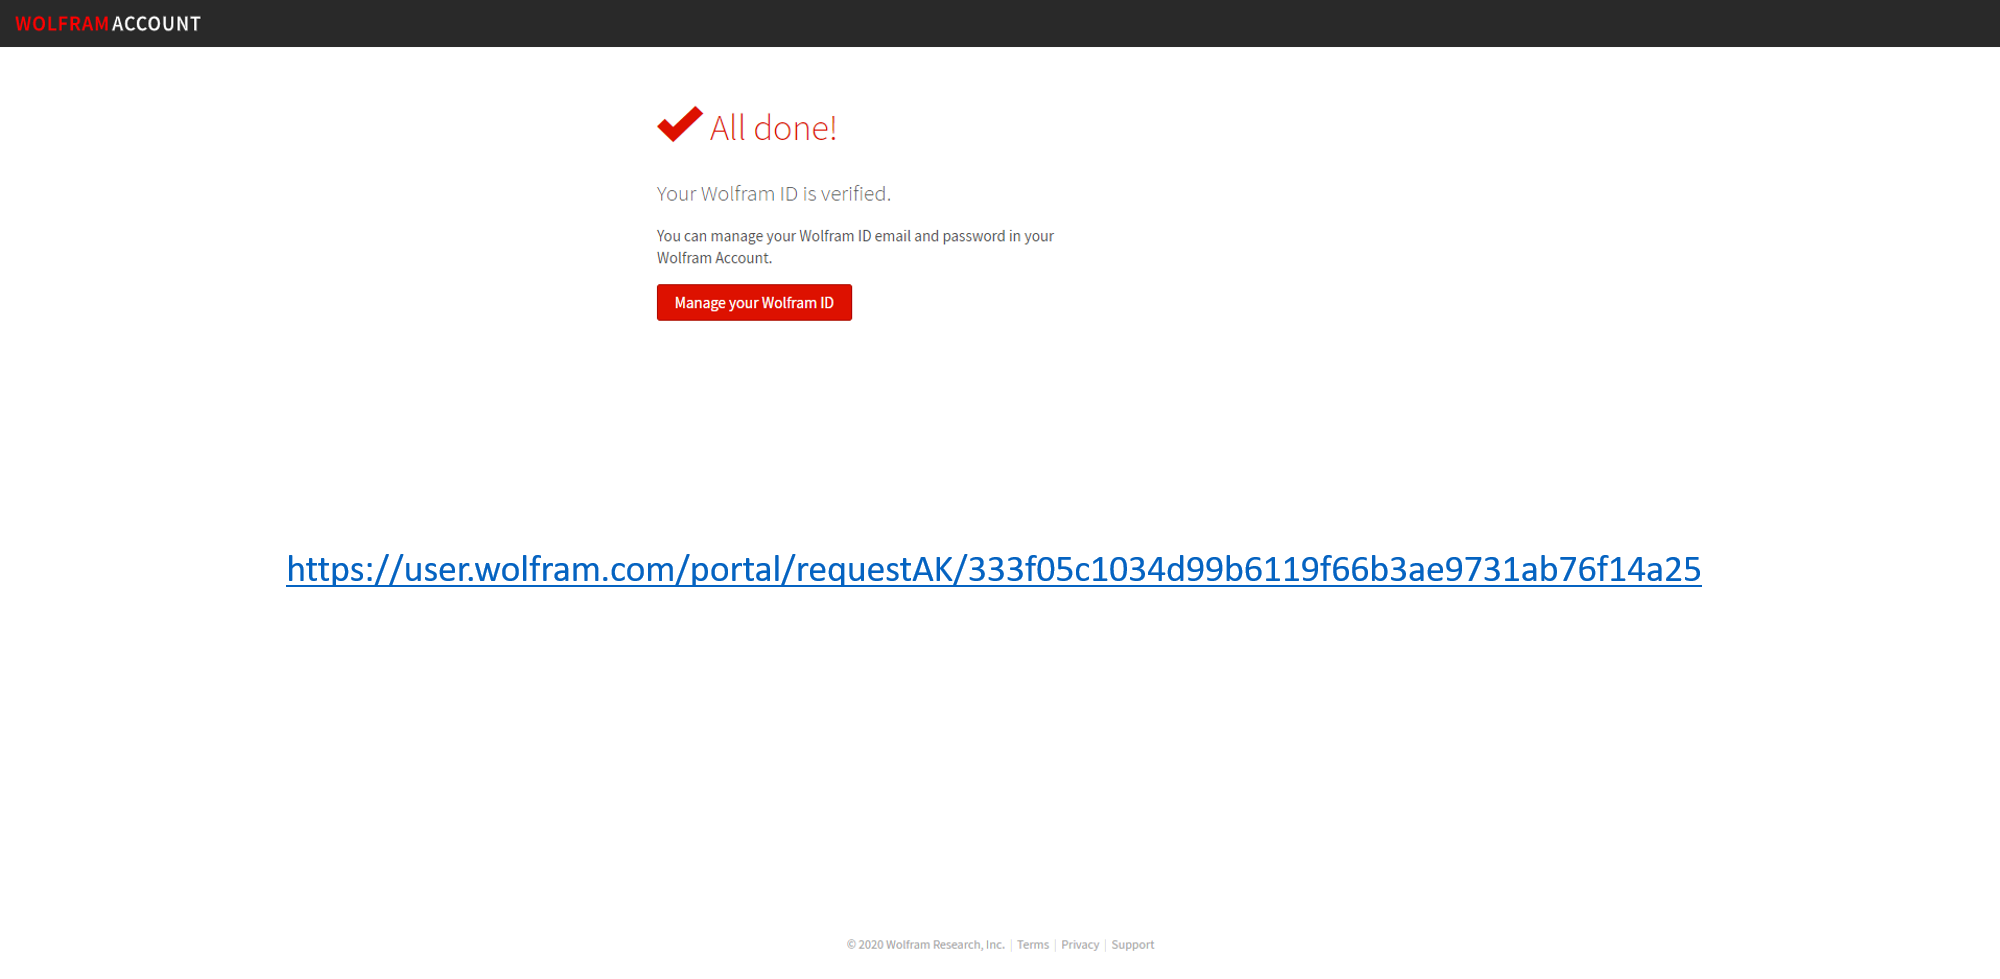
Task: Click the word 'done!' in the heading
Action: pyautogui.click(x=795, y=128)
